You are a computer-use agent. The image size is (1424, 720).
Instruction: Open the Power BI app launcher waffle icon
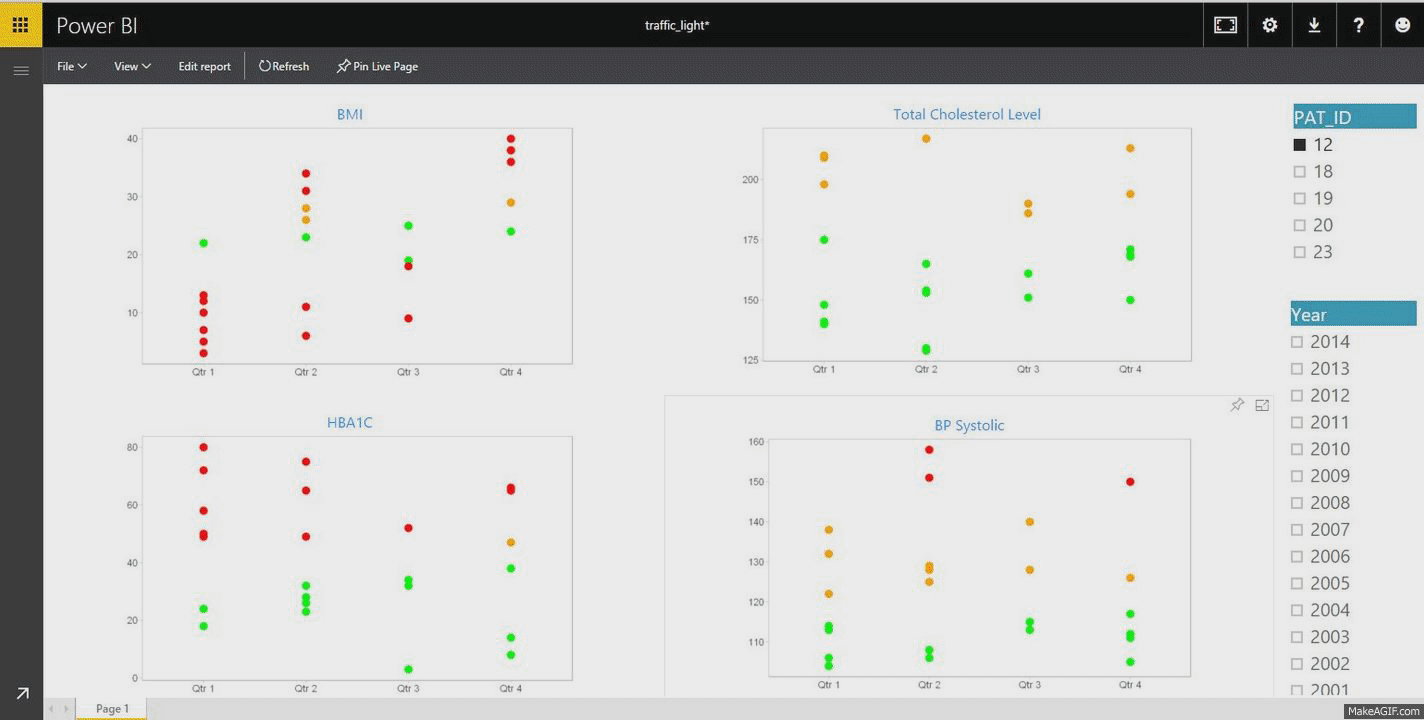click(19, 24)
